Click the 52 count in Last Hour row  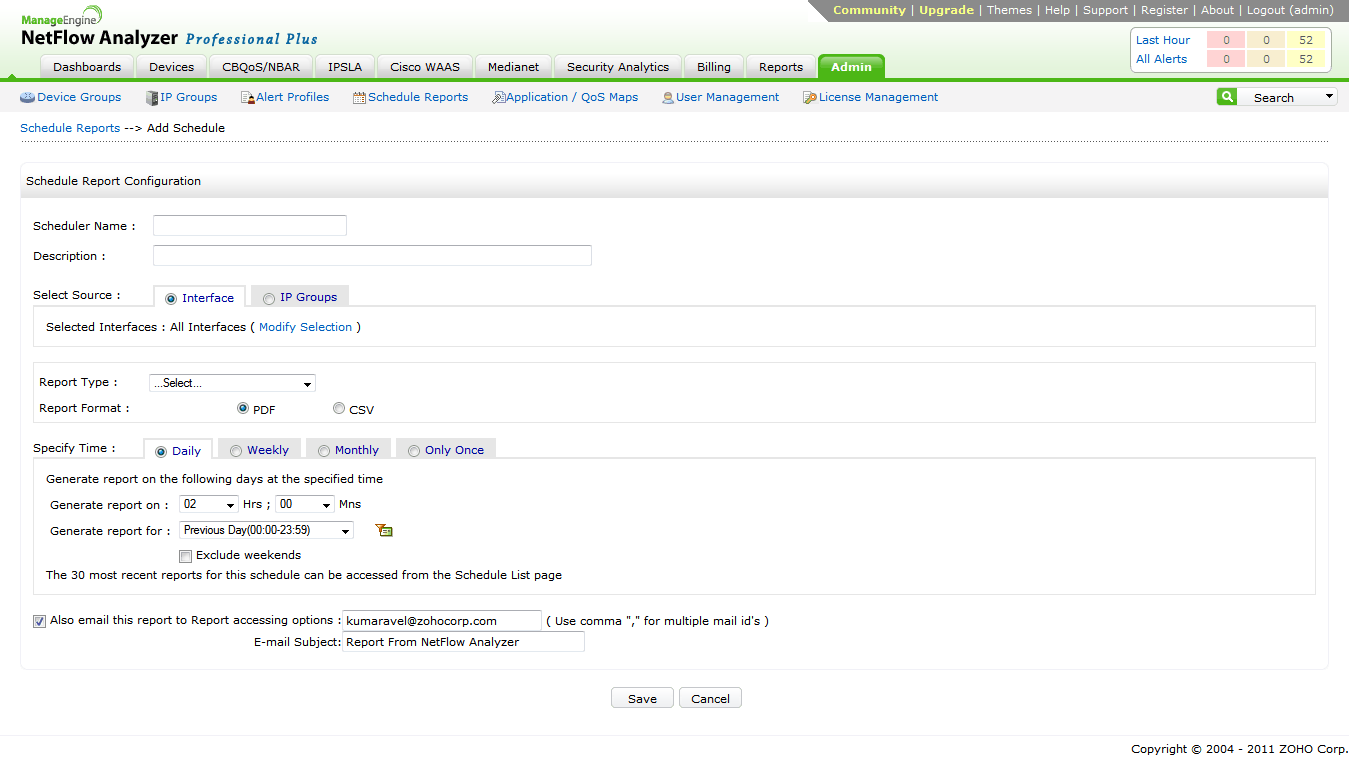click(1306, 40)
